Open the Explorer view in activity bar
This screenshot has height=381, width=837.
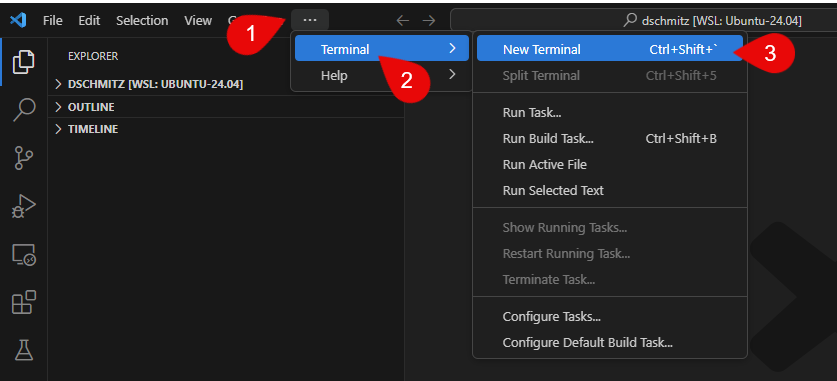pos(23,61)
